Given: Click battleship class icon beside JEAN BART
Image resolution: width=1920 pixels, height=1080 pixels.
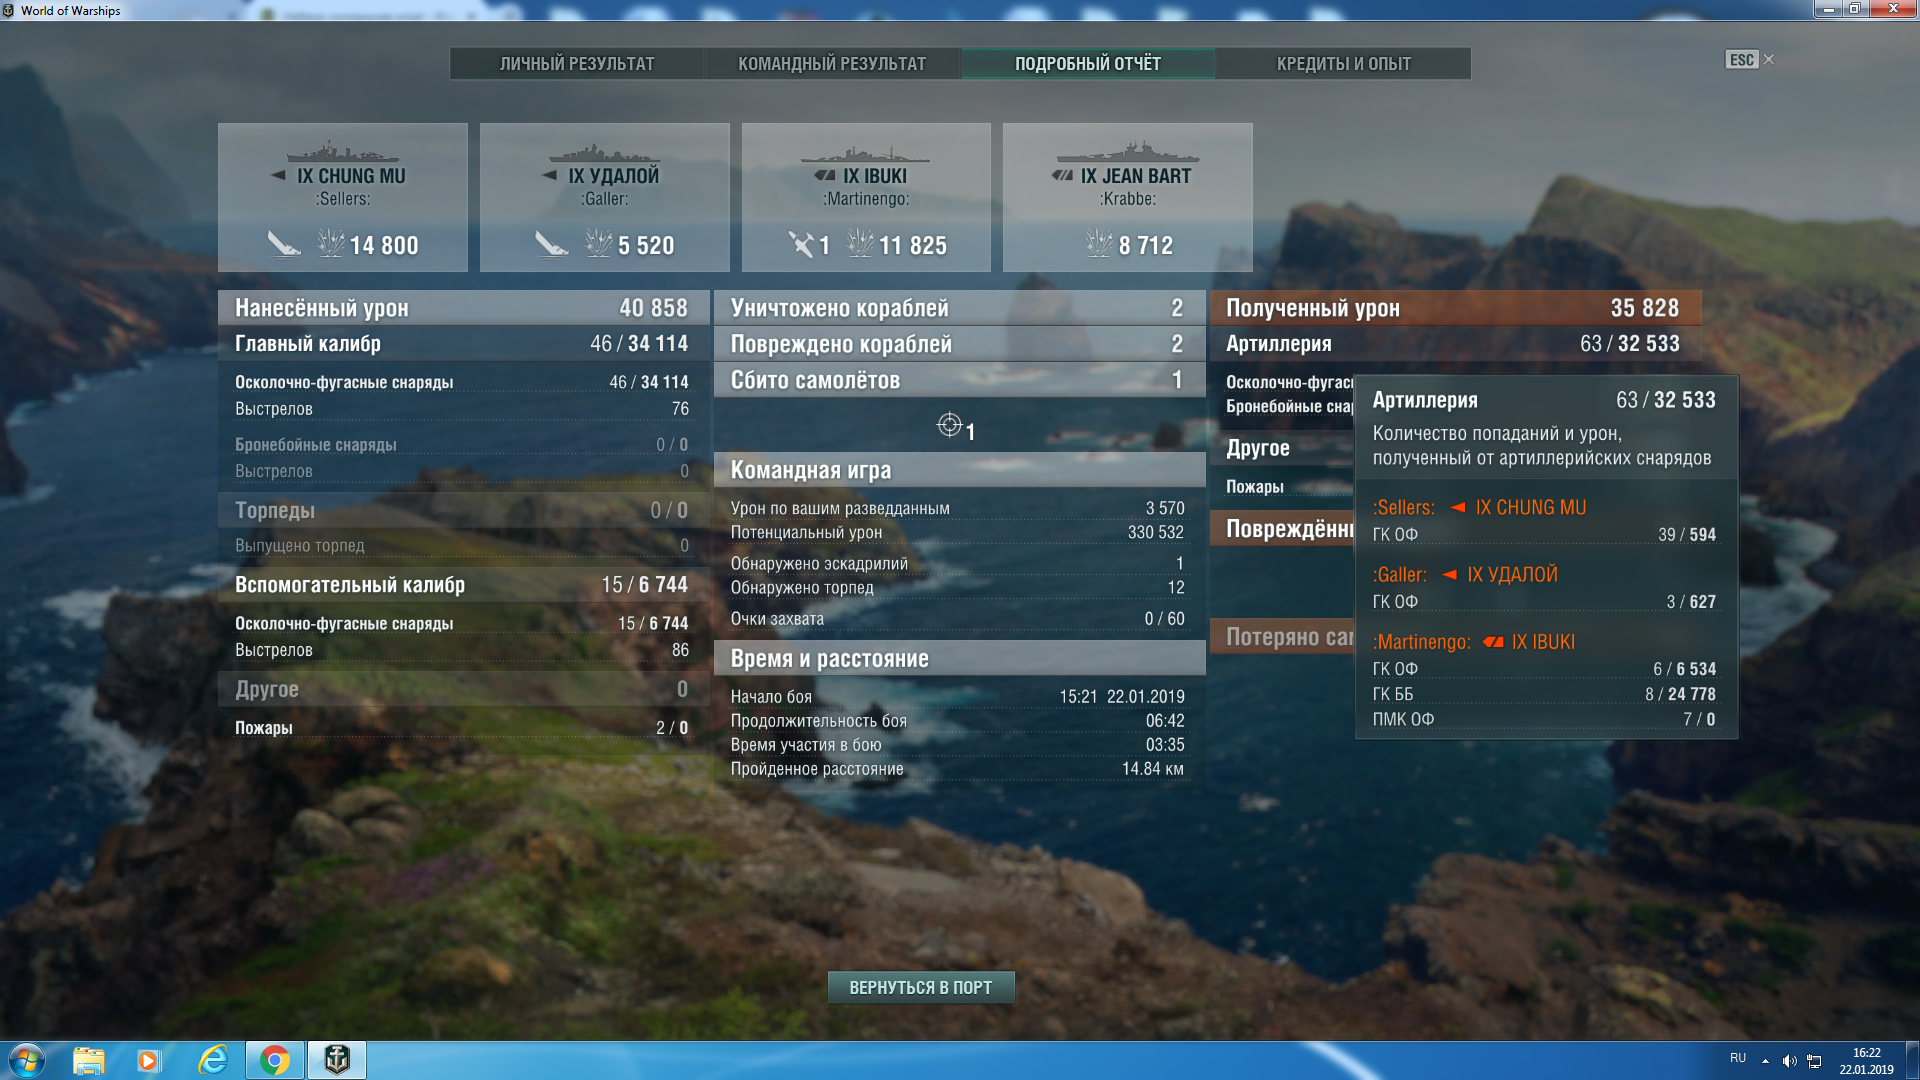Looking at the screenshot, I should [x=1062, y=175].
